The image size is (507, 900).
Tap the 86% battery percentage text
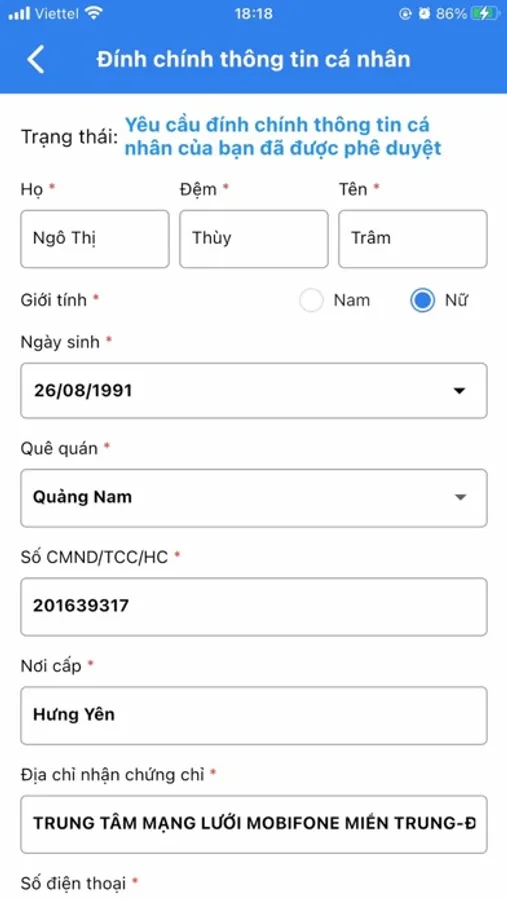pyautogui.click(x=451, y=14)
